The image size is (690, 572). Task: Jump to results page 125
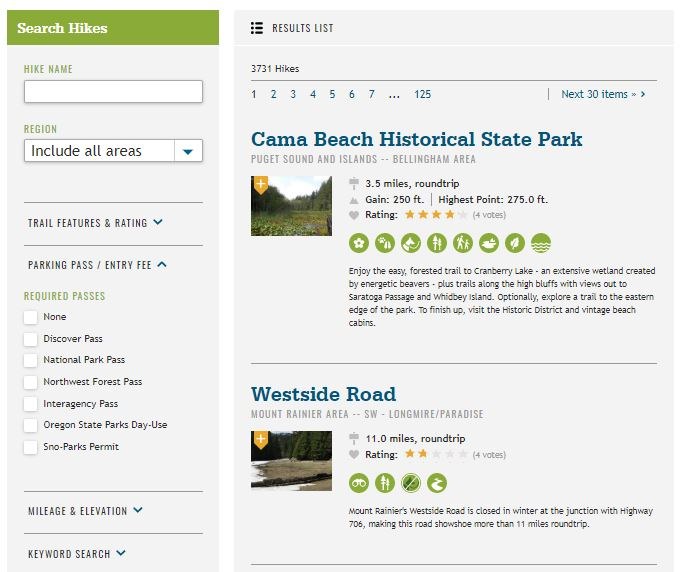422,94
